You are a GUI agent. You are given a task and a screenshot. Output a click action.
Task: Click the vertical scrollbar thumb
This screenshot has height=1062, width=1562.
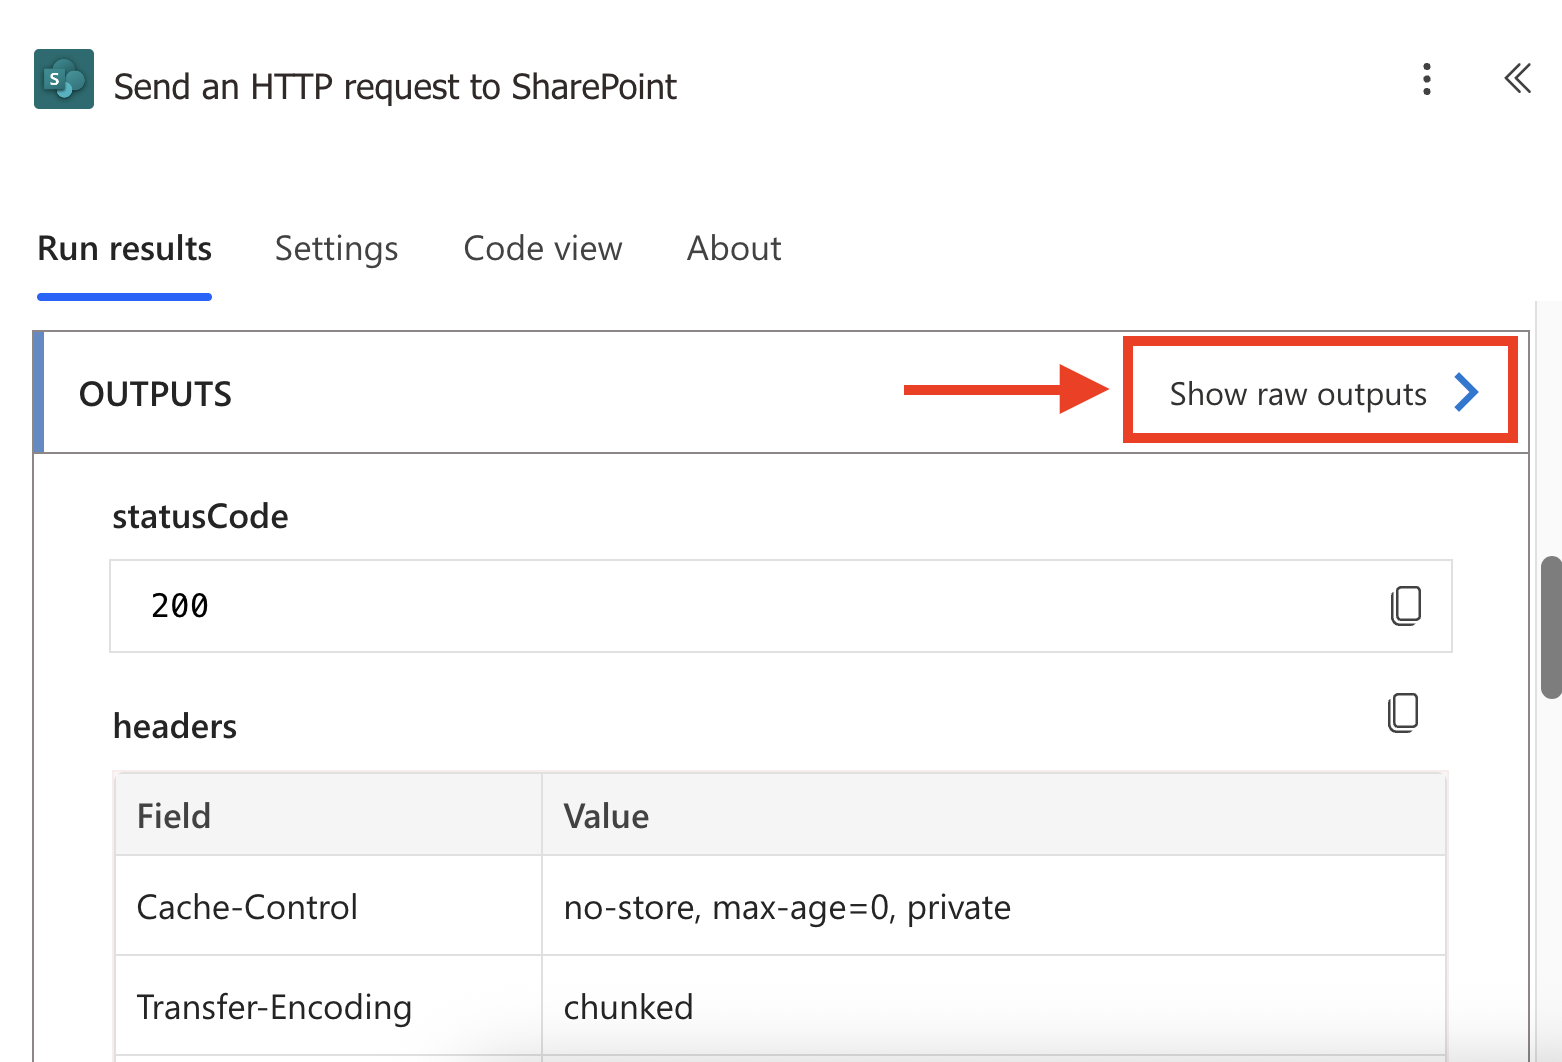[1551, 627]
